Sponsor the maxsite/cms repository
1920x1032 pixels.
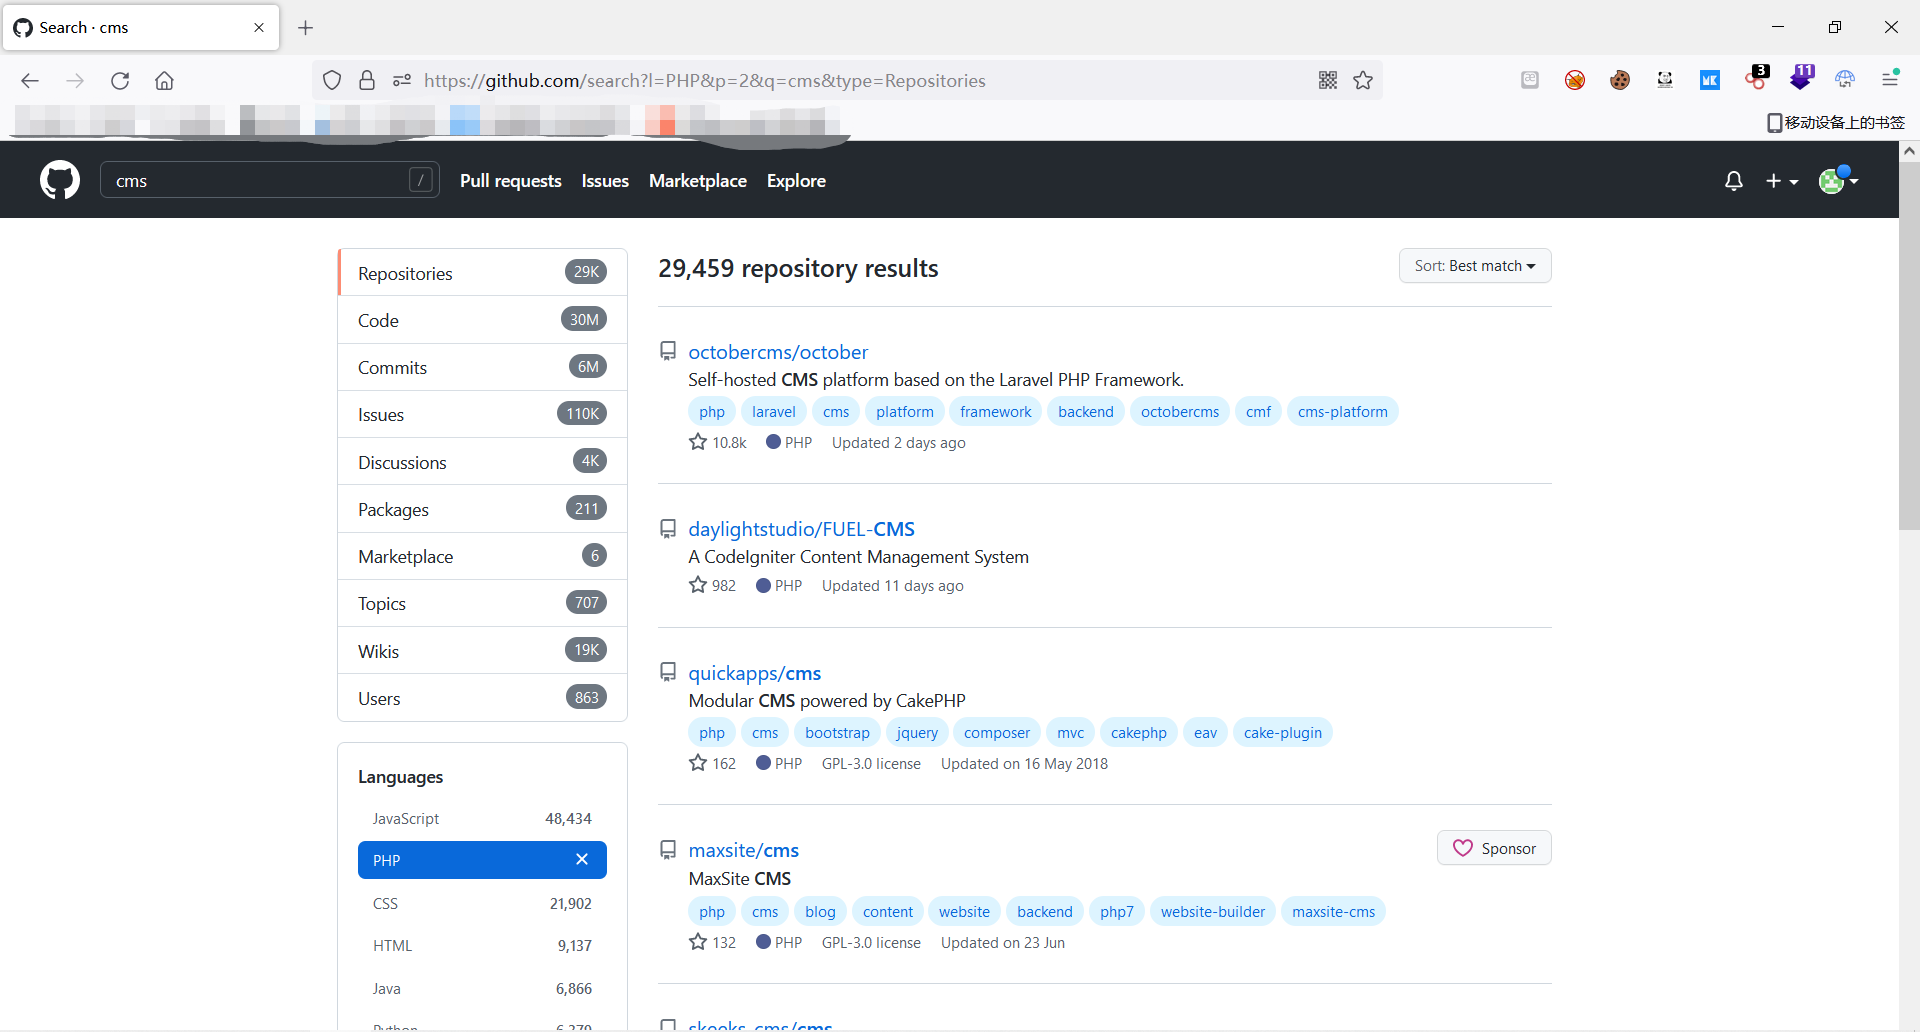pos(1494,848)
